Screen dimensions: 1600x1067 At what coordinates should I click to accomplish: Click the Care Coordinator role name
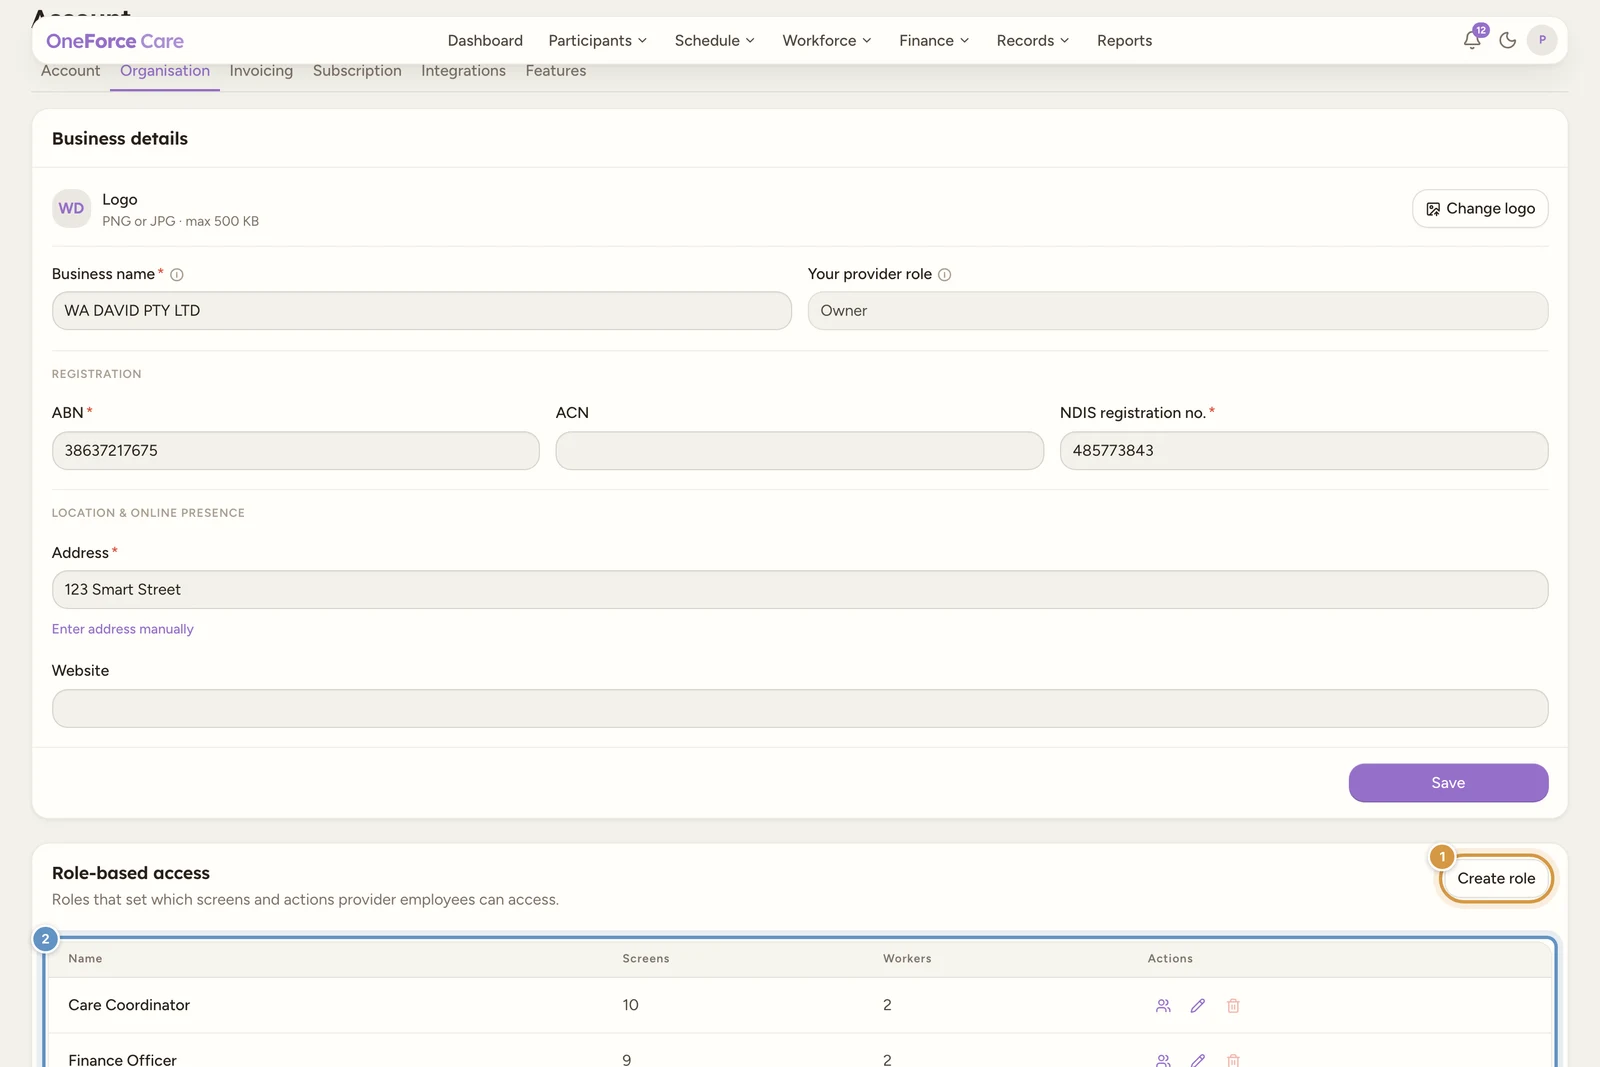129,1005
